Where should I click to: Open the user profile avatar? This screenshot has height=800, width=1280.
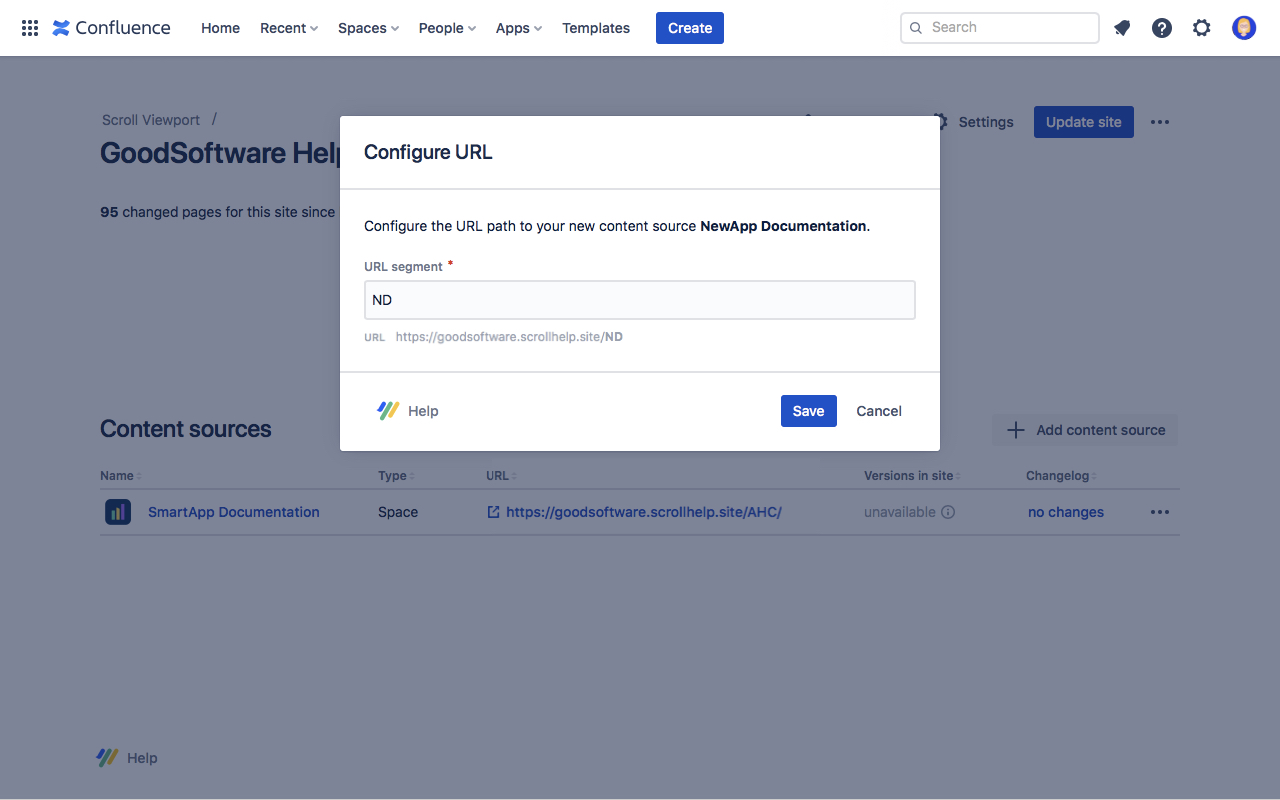1244,28
